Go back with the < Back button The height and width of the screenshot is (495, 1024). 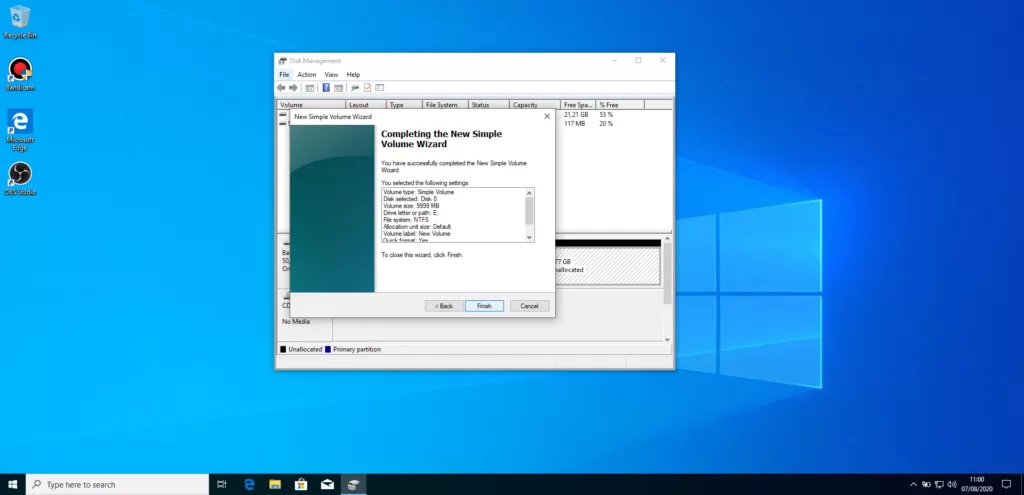(x=444, y=306)
